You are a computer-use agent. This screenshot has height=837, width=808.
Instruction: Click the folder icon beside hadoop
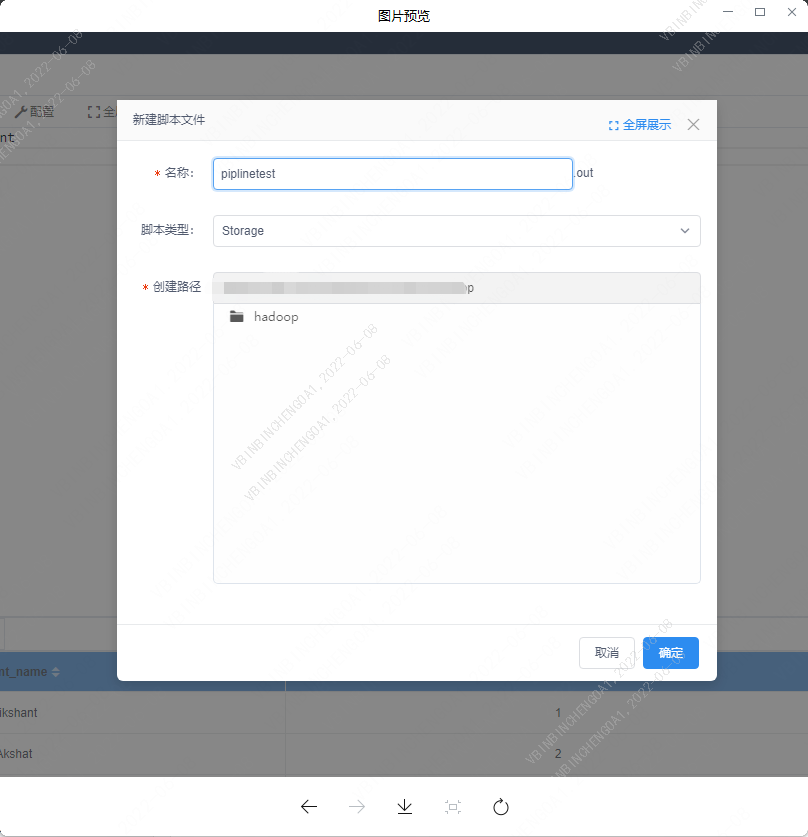tap(237, 317)
